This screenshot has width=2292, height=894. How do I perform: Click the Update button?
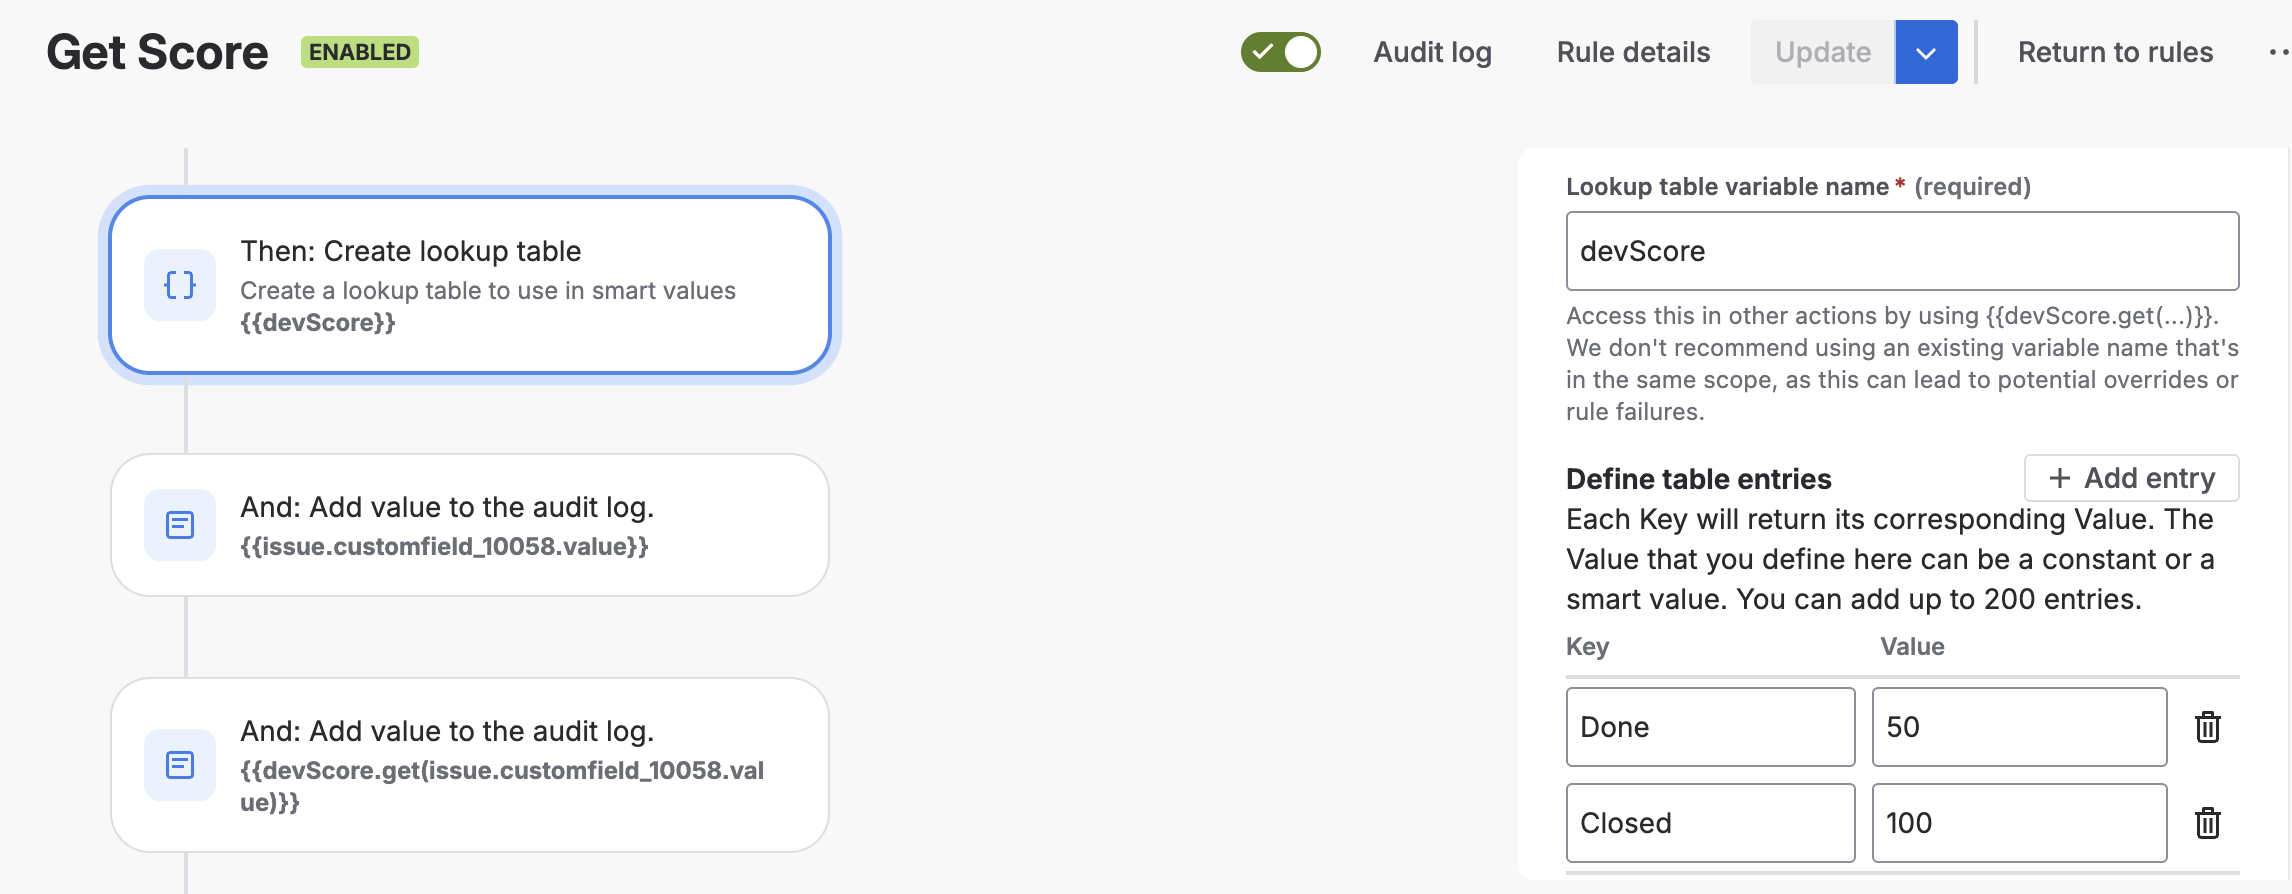[1823, 52]
